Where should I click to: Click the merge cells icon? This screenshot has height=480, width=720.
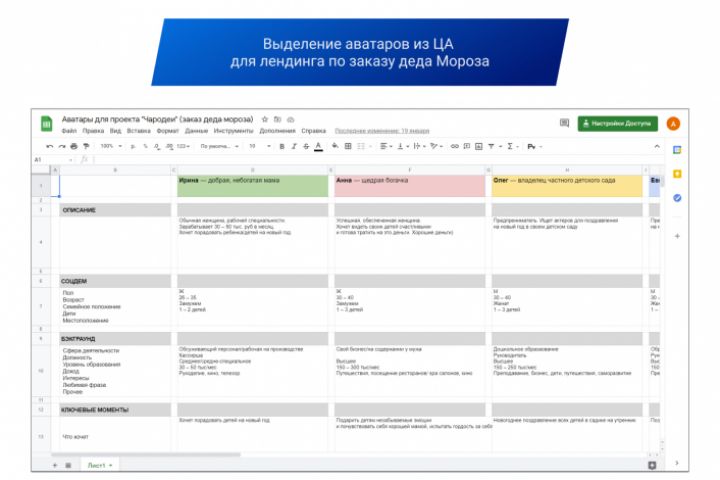click(x=363, y=147)
